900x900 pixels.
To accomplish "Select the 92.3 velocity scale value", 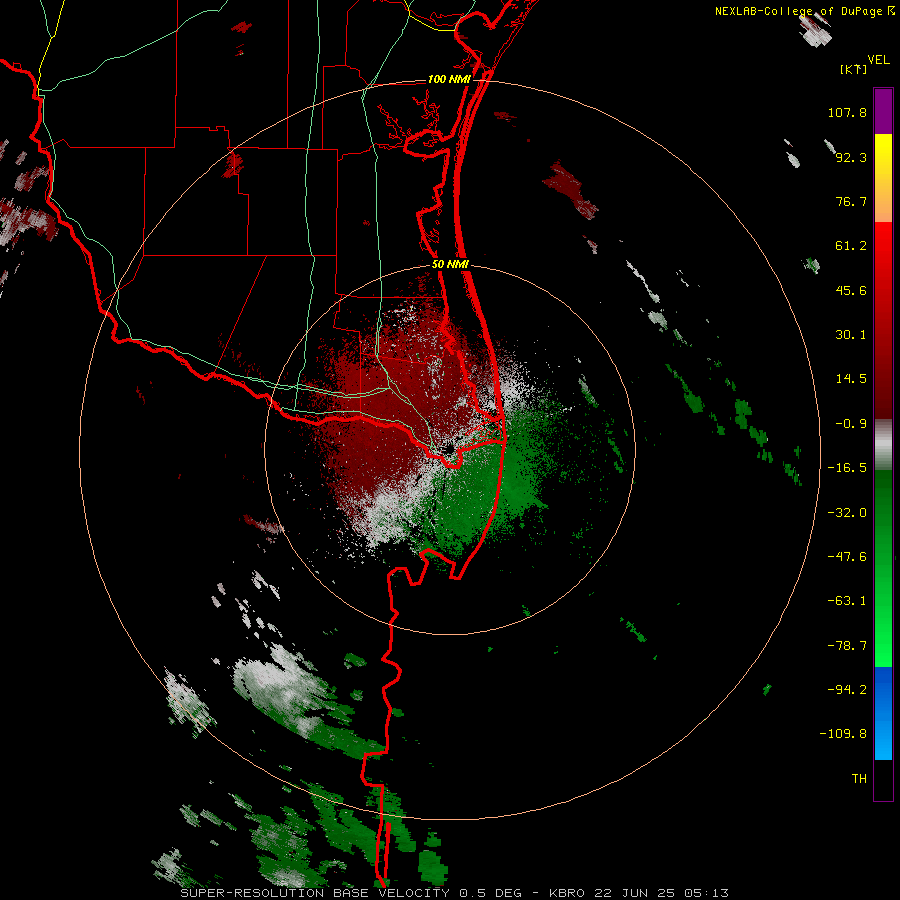I will [x=851, y=157].
